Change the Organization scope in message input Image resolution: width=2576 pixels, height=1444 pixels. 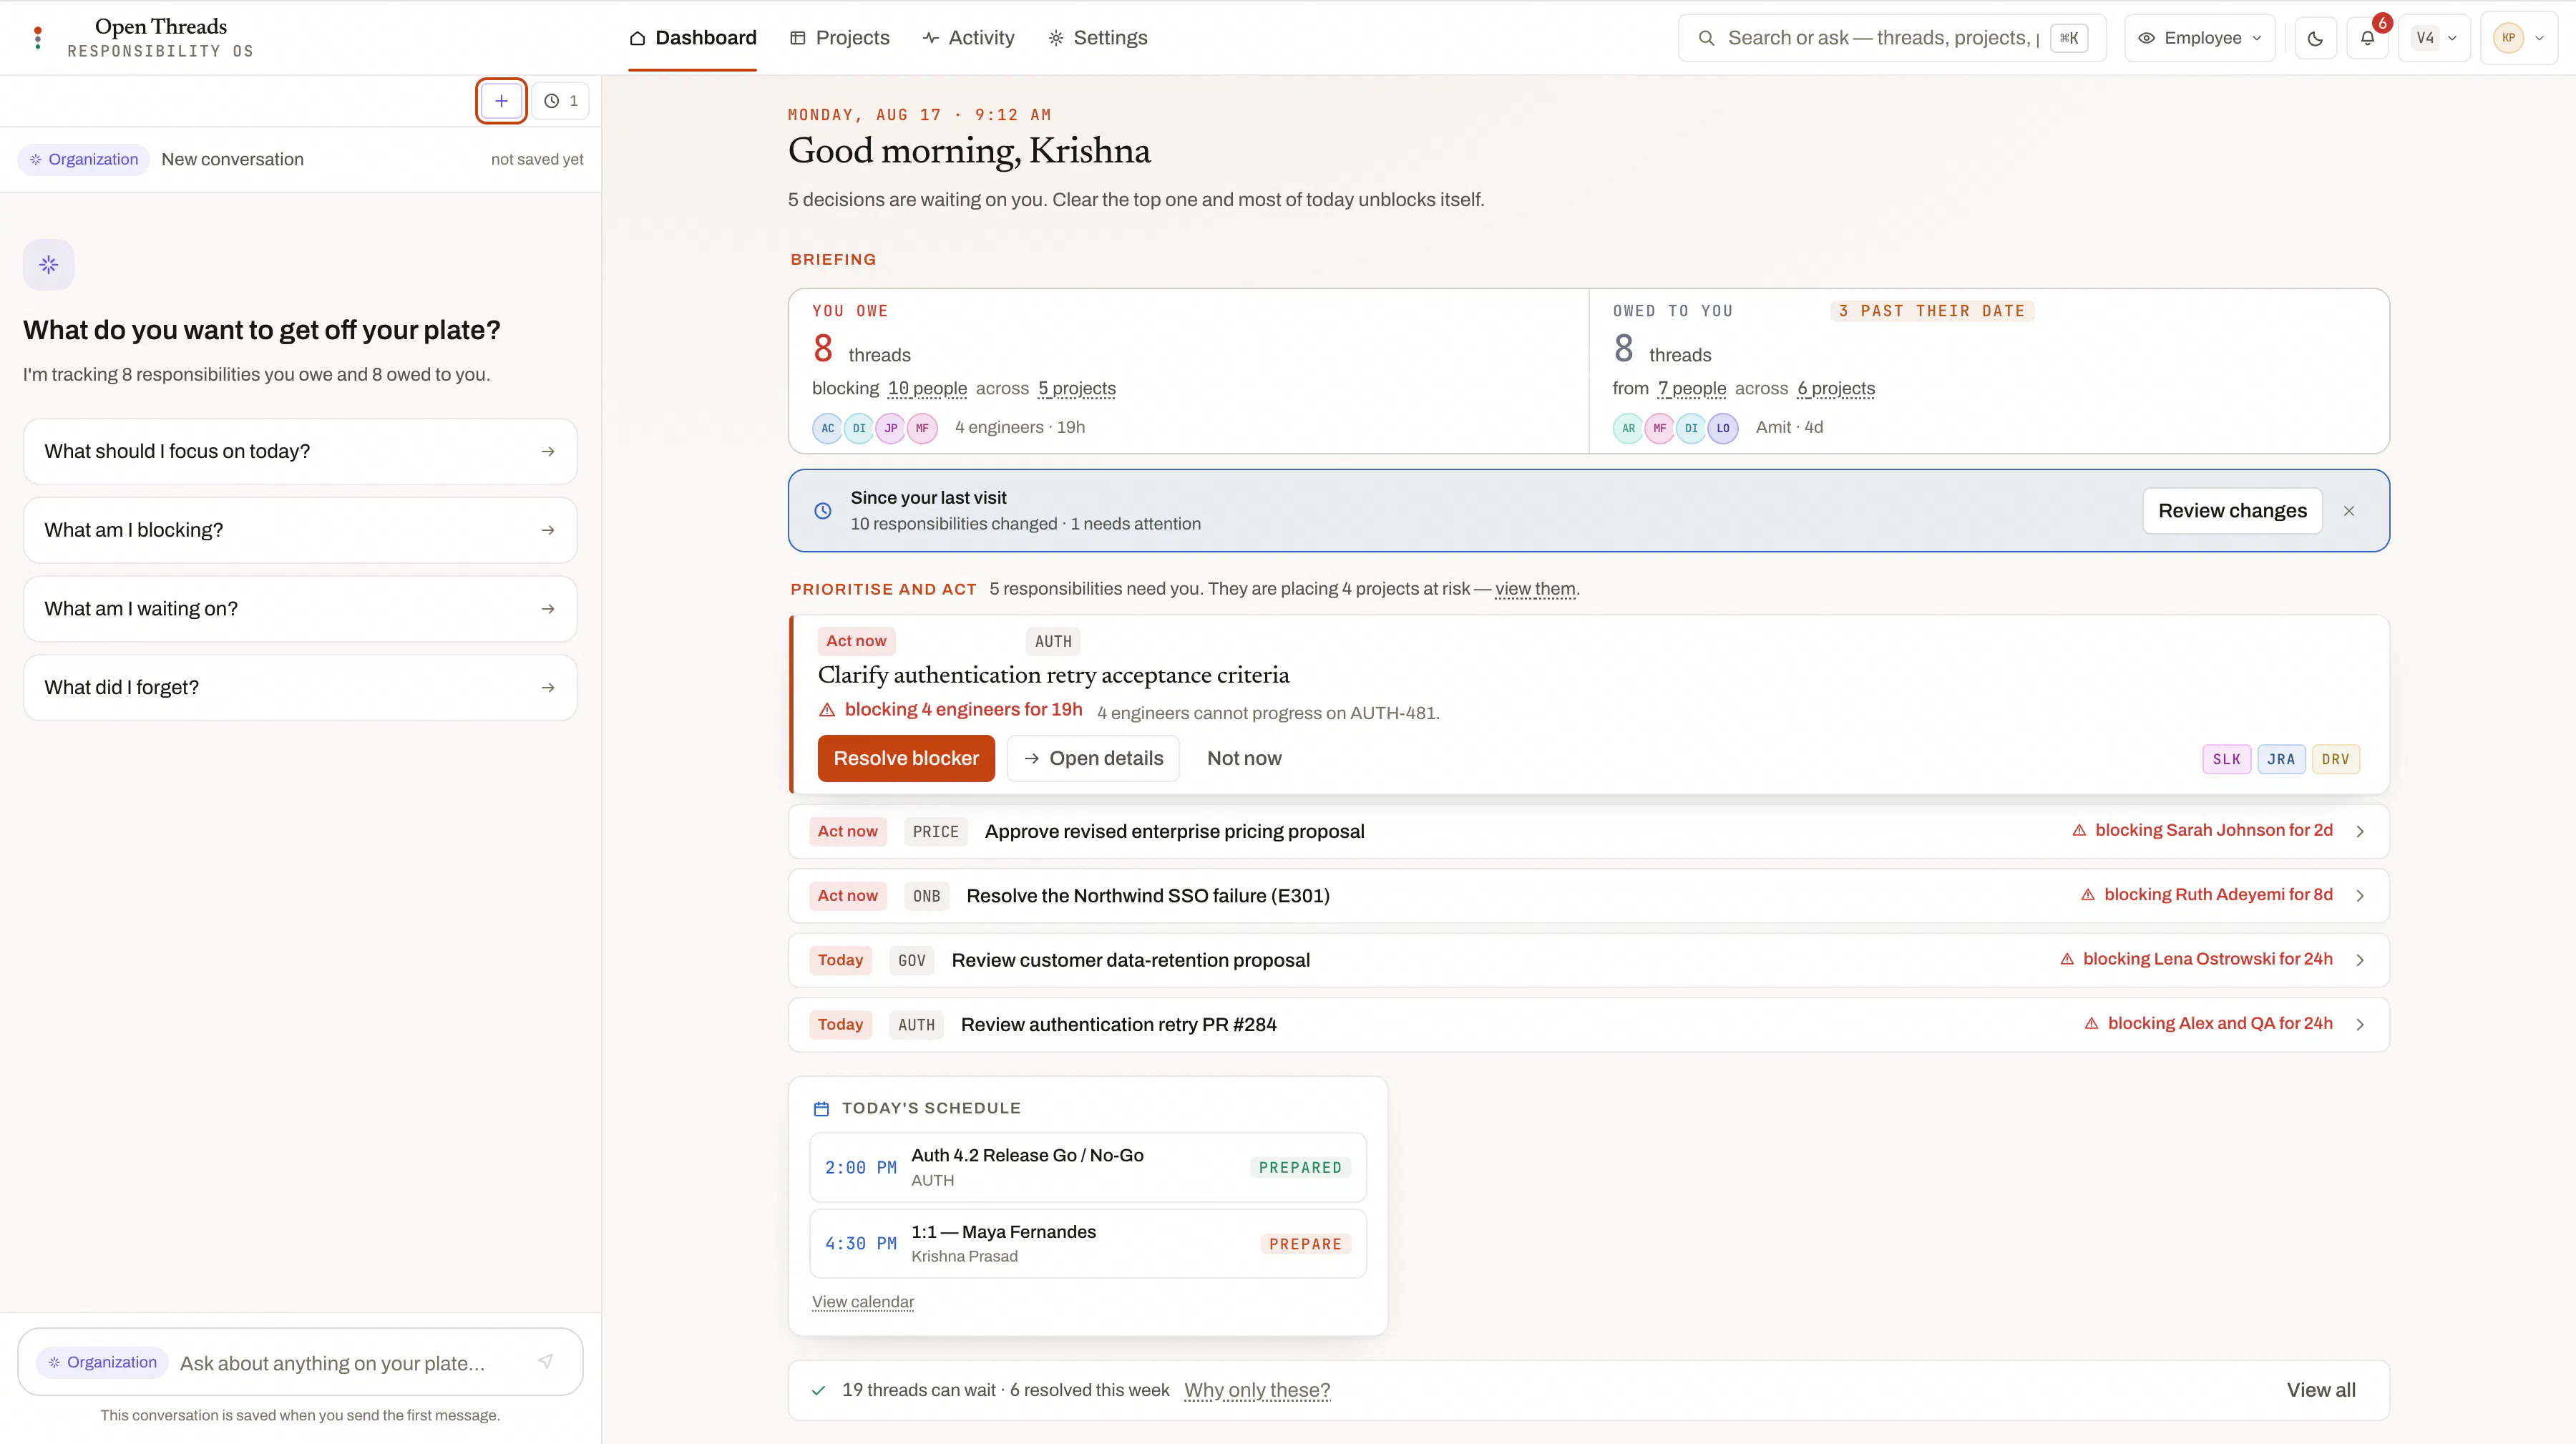coord(102,1363)
